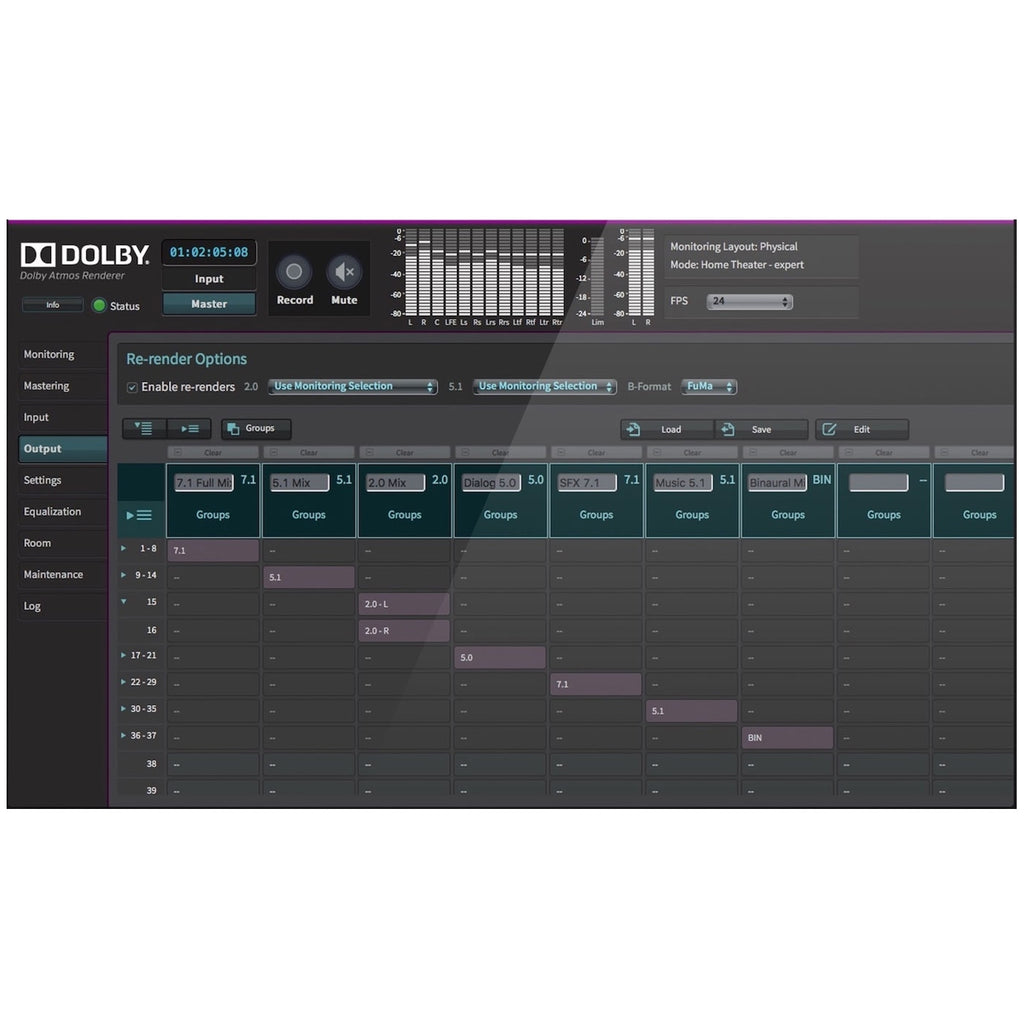1024x1024 pixels.
Task: Open the 2.0 Use Monitoring Selection dropdown
Action: click(x=353, y=387)
